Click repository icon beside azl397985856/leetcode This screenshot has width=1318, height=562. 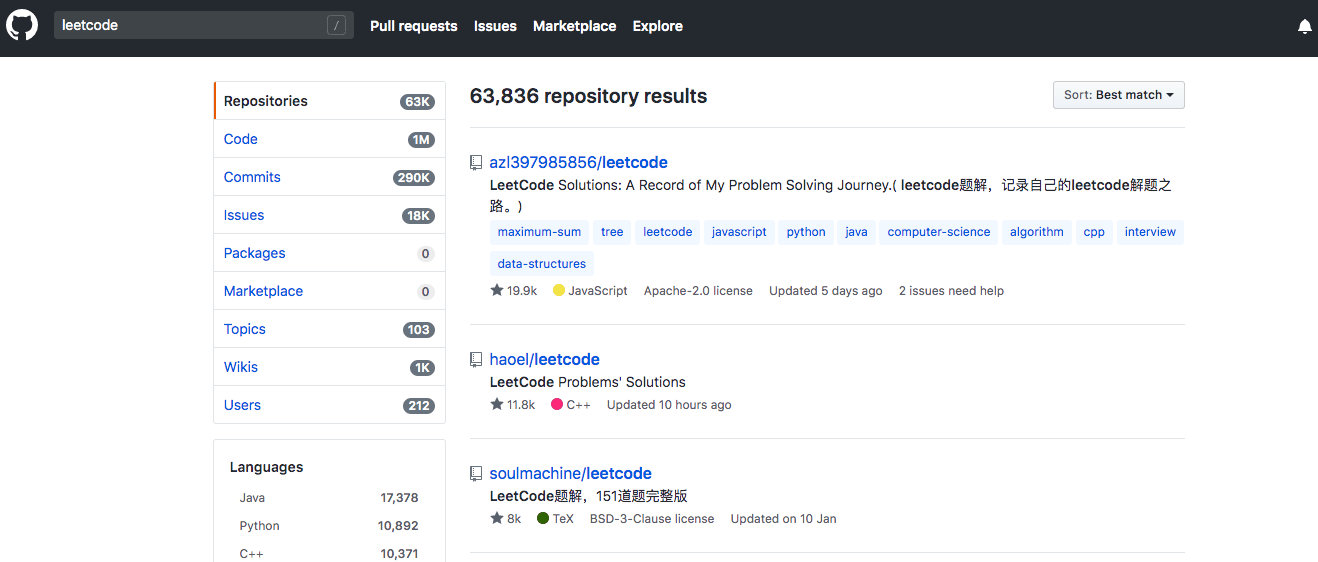point(476,162)
